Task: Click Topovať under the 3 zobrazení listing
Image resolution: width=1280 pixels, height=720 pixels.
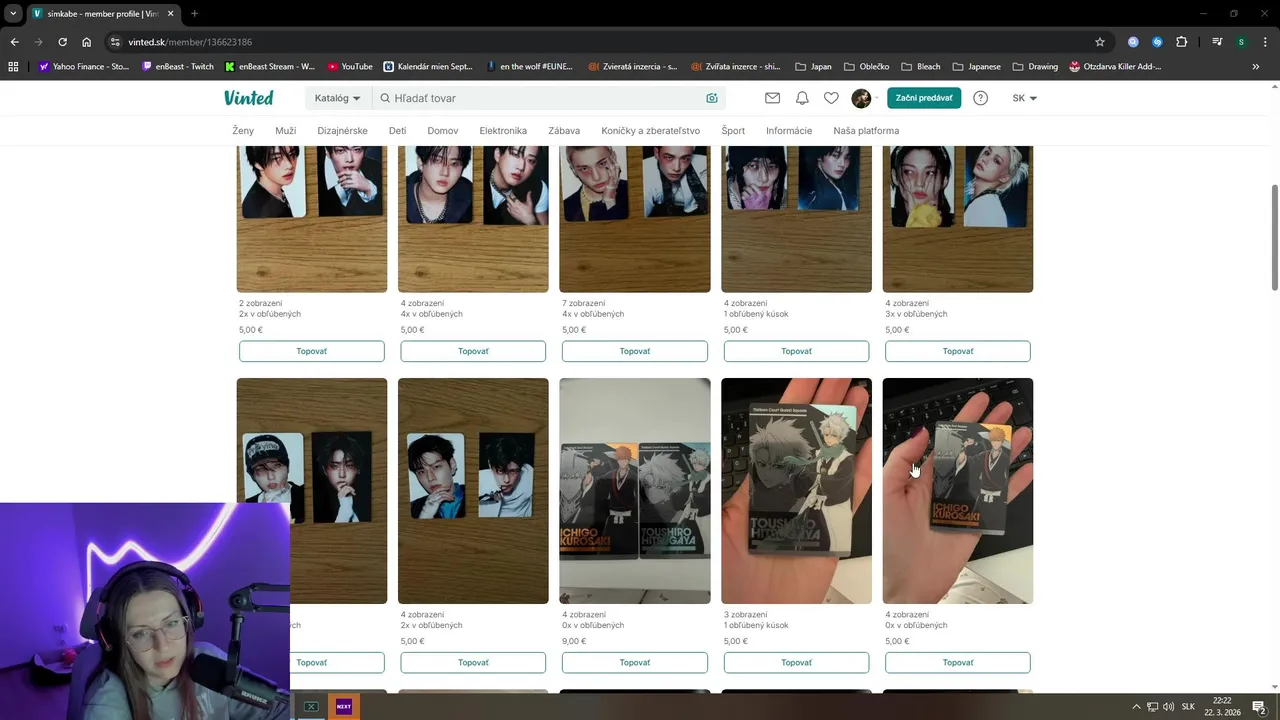Action: 796,662
